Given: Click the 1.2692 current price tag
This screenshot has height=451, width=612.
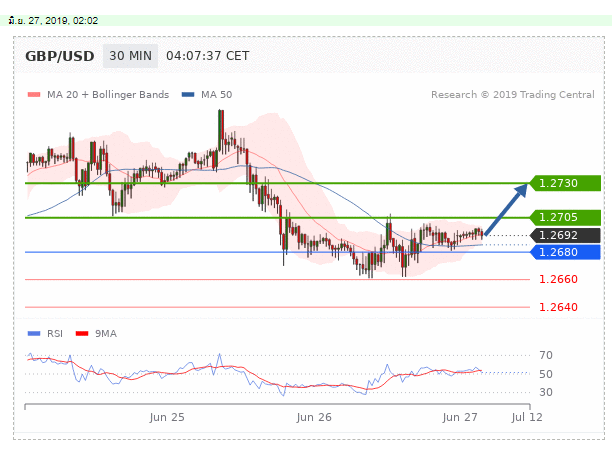Looking at the screenshot, I should click(565, 235).
